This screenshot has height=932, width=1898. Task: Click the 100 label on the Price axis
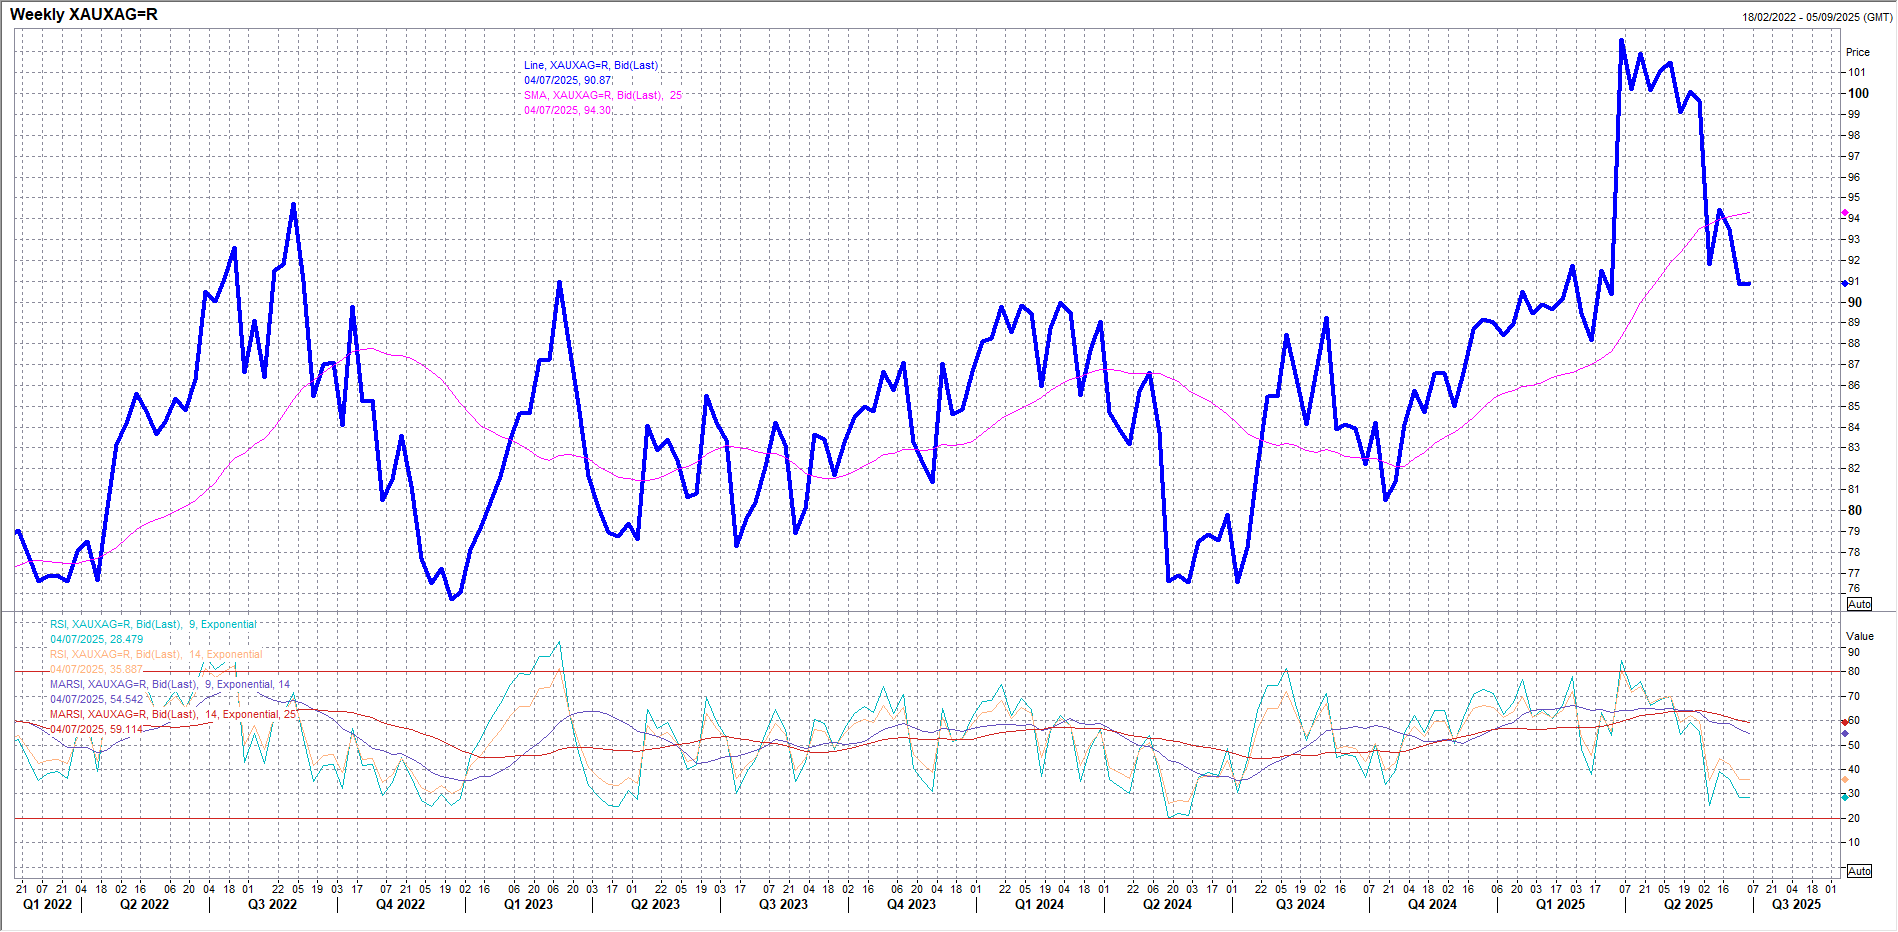[1858, 93]
